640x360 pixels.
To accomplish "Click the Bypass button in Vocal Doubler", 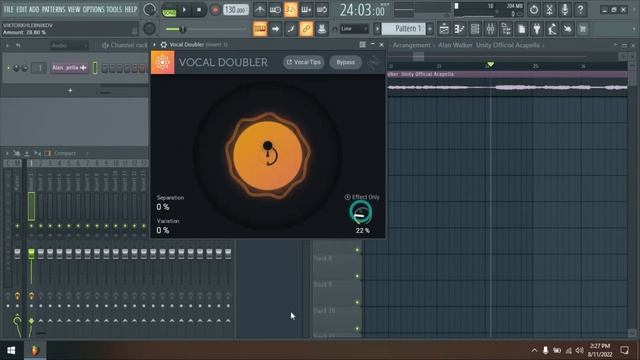I will pos(345,62).
